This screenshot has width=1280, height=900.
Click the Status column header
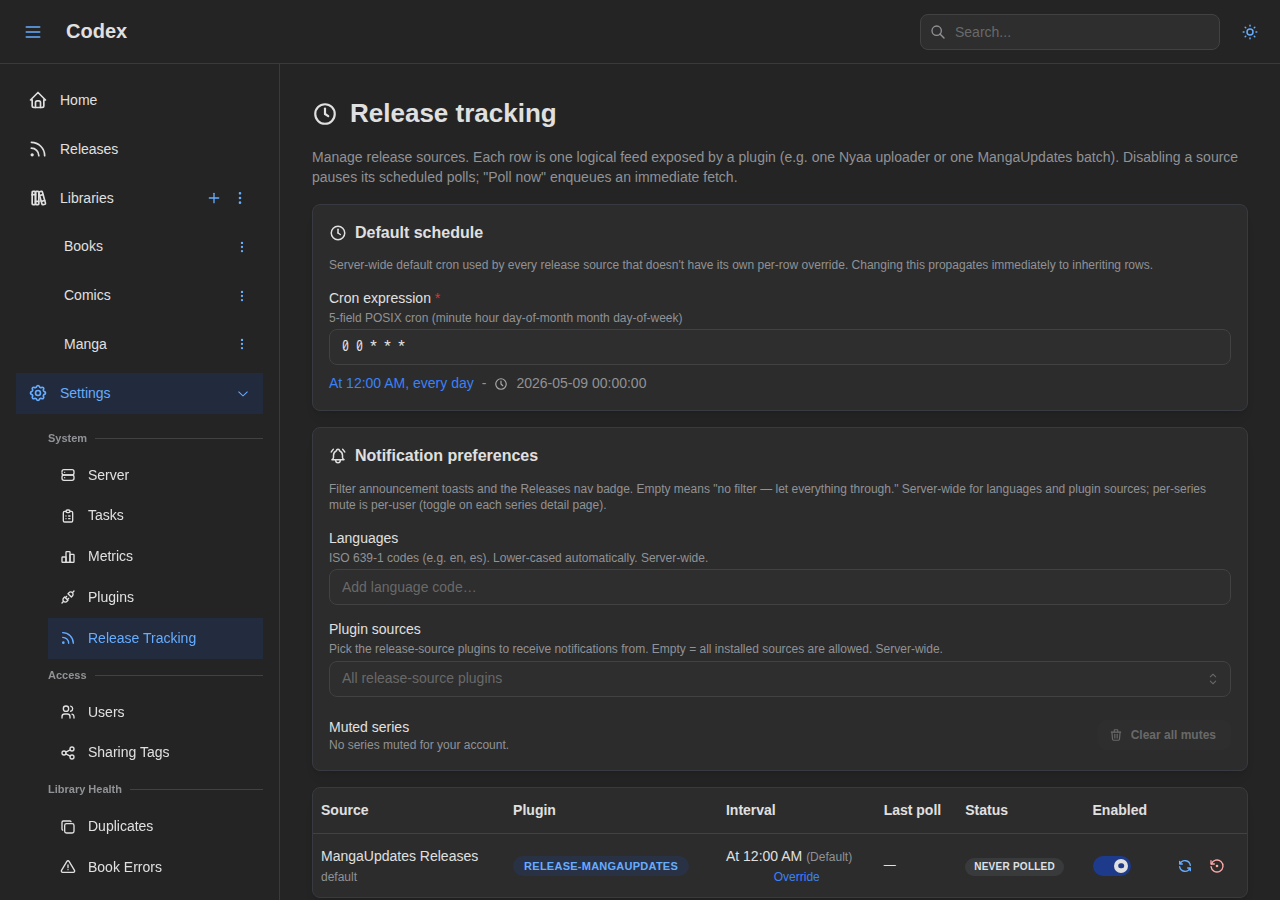coord(986,810)
